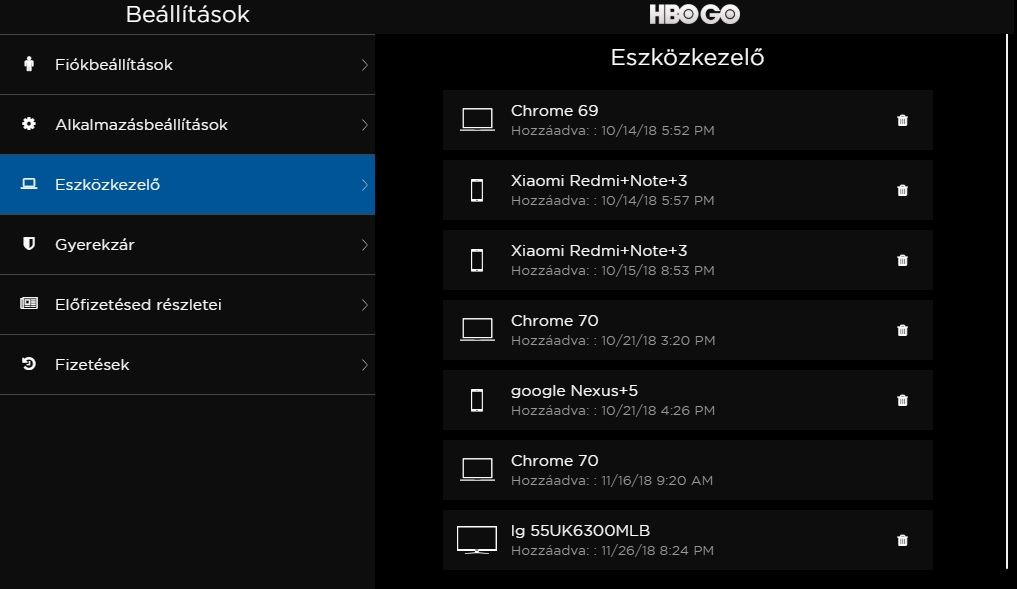
Task: Select the lg 55UK6300MLB device name
Action: pos(580,531)
